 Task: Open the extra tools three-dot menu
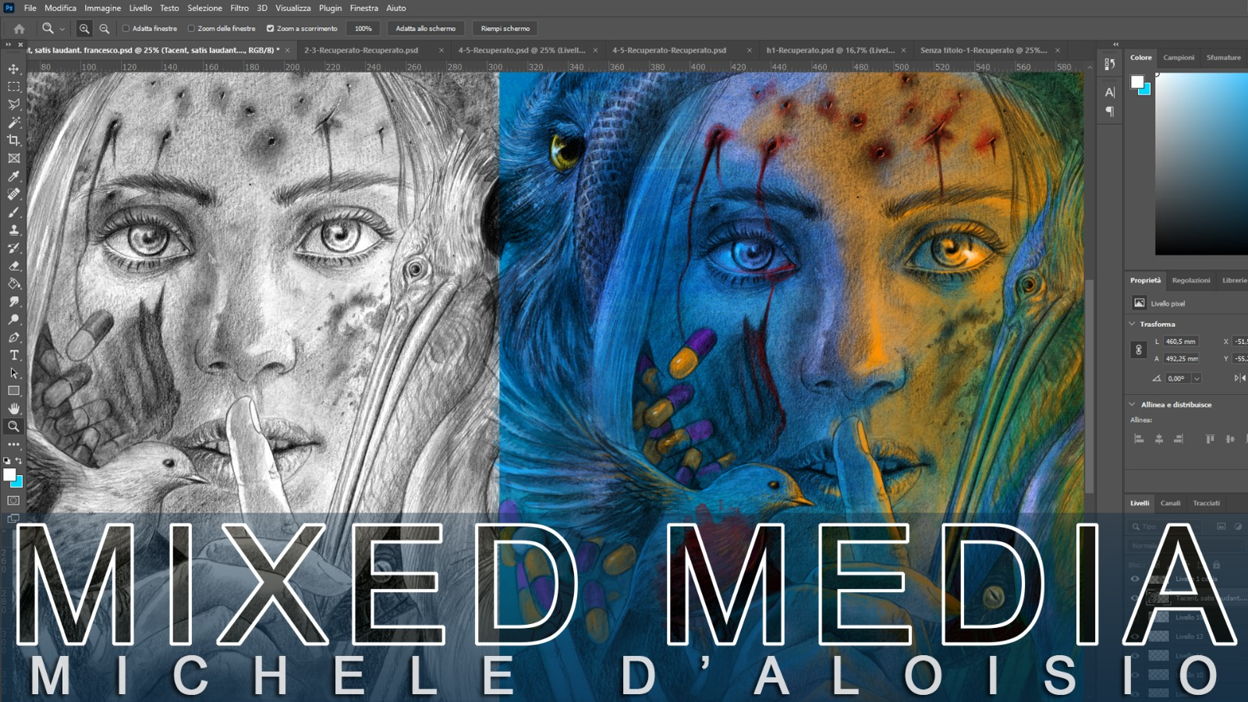[x=14, y=444]
